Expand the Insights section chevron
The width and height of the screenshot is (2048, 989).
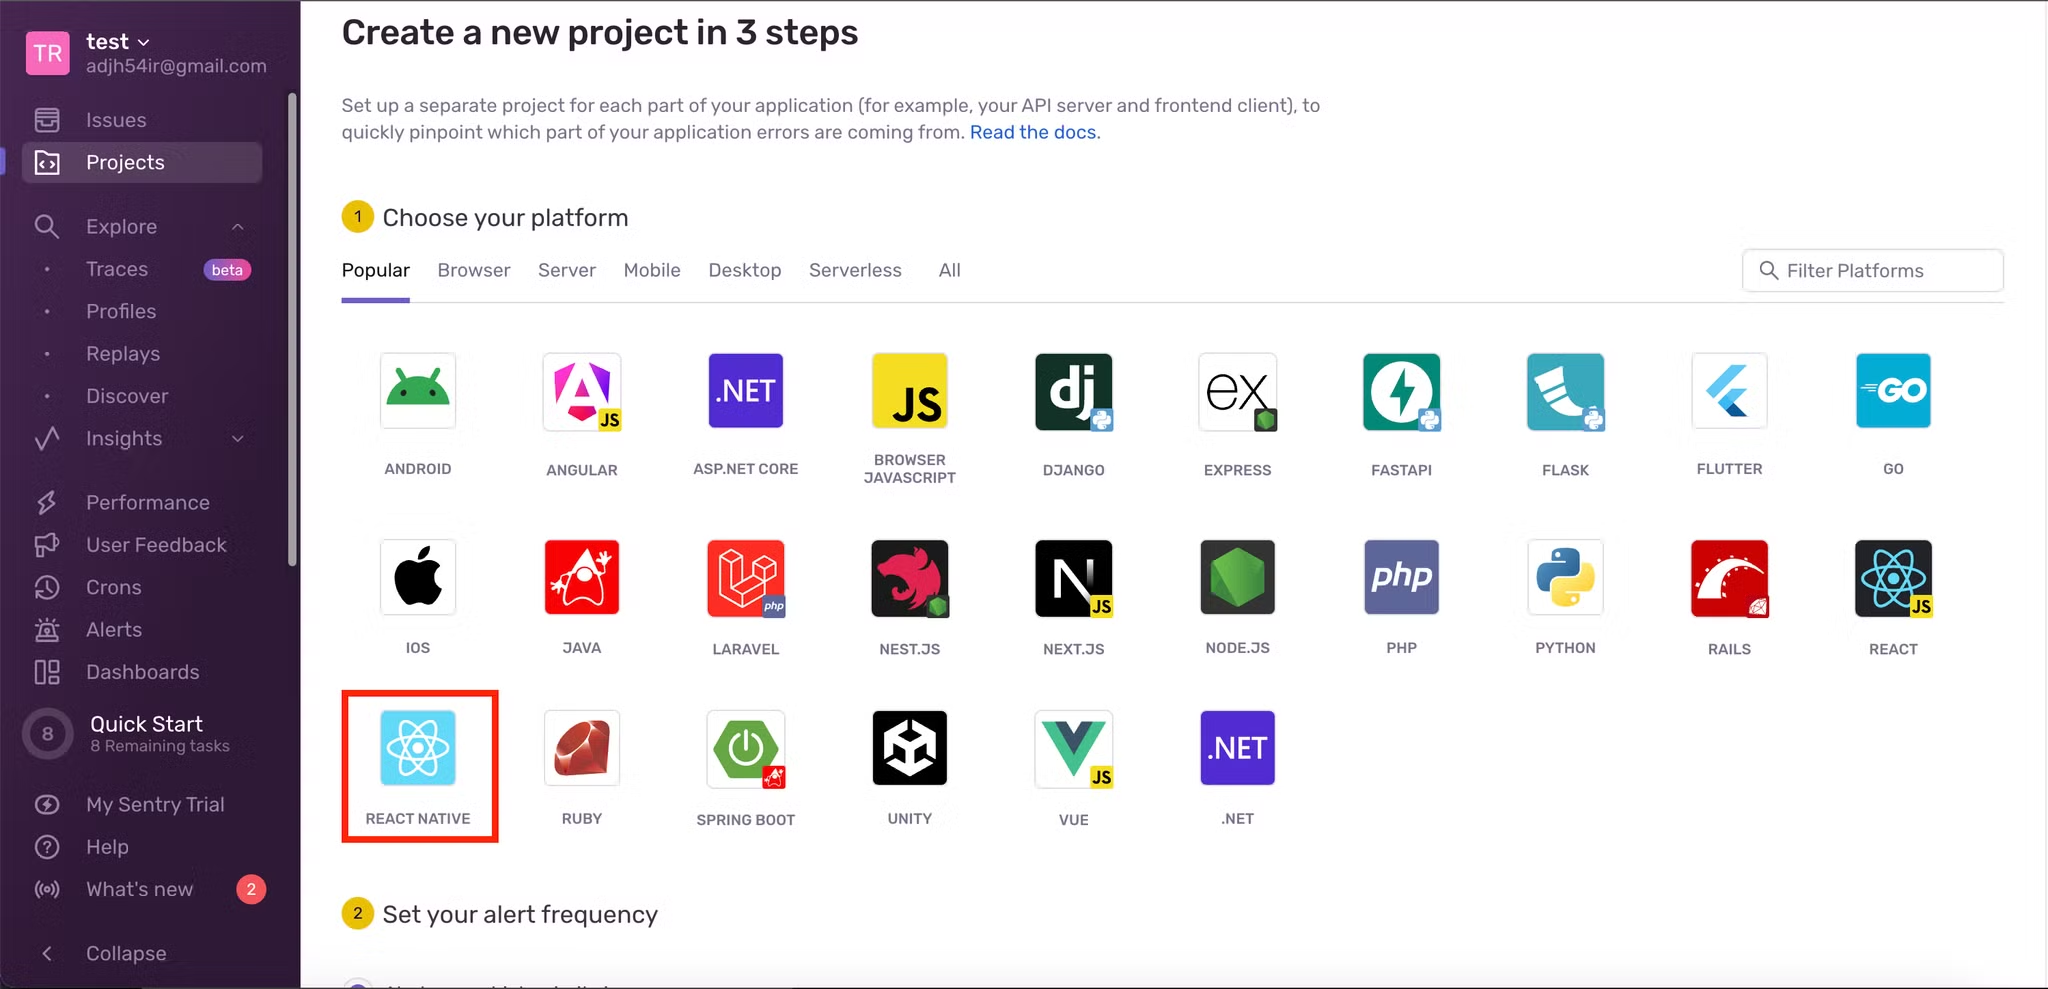(x=238, y=438)
